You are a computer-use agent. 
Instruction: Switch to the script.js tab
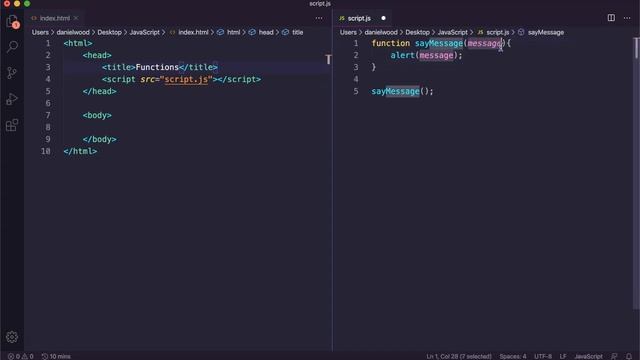click(359, 18)
